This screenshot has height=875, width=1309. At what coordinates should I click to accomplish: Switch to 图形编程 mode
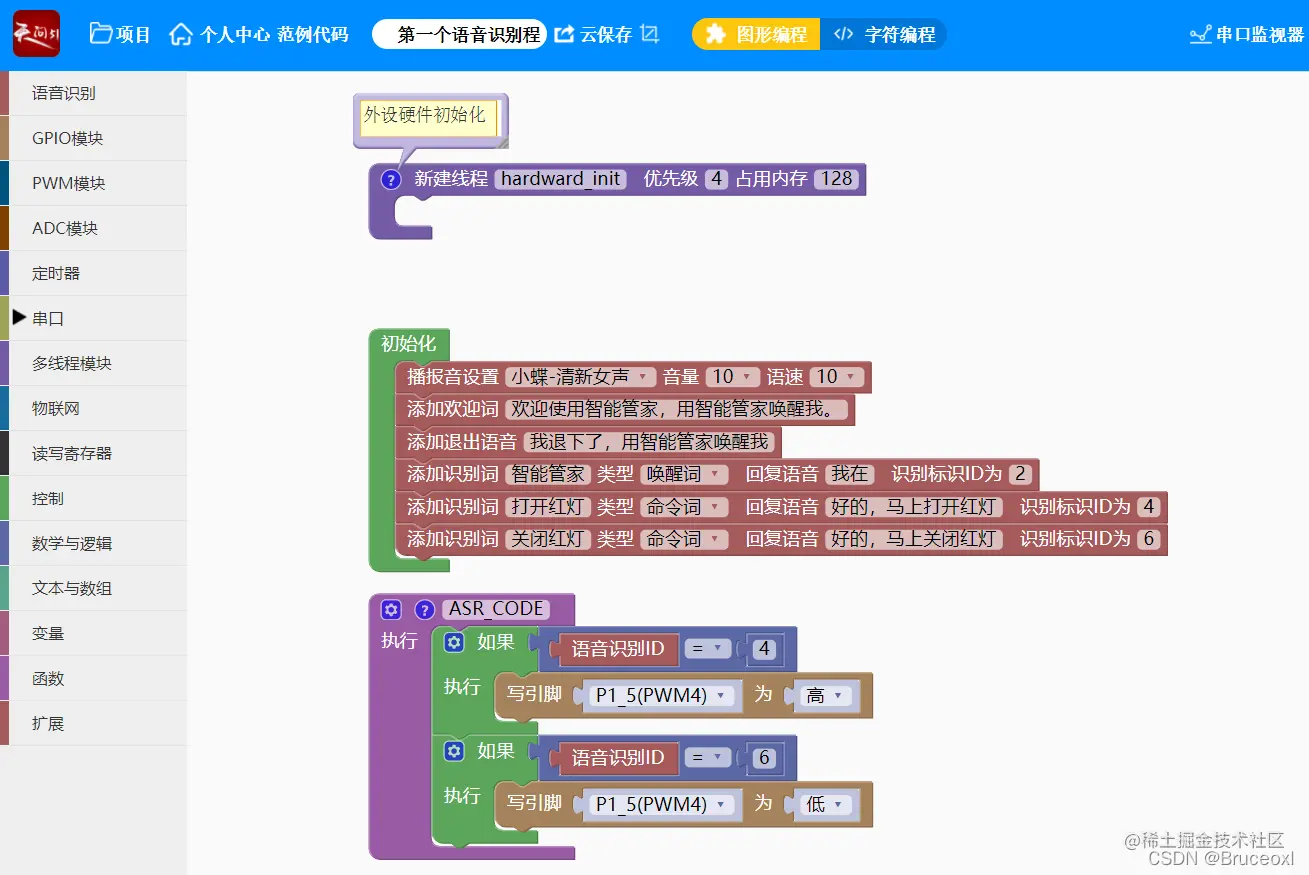(756, 34)
